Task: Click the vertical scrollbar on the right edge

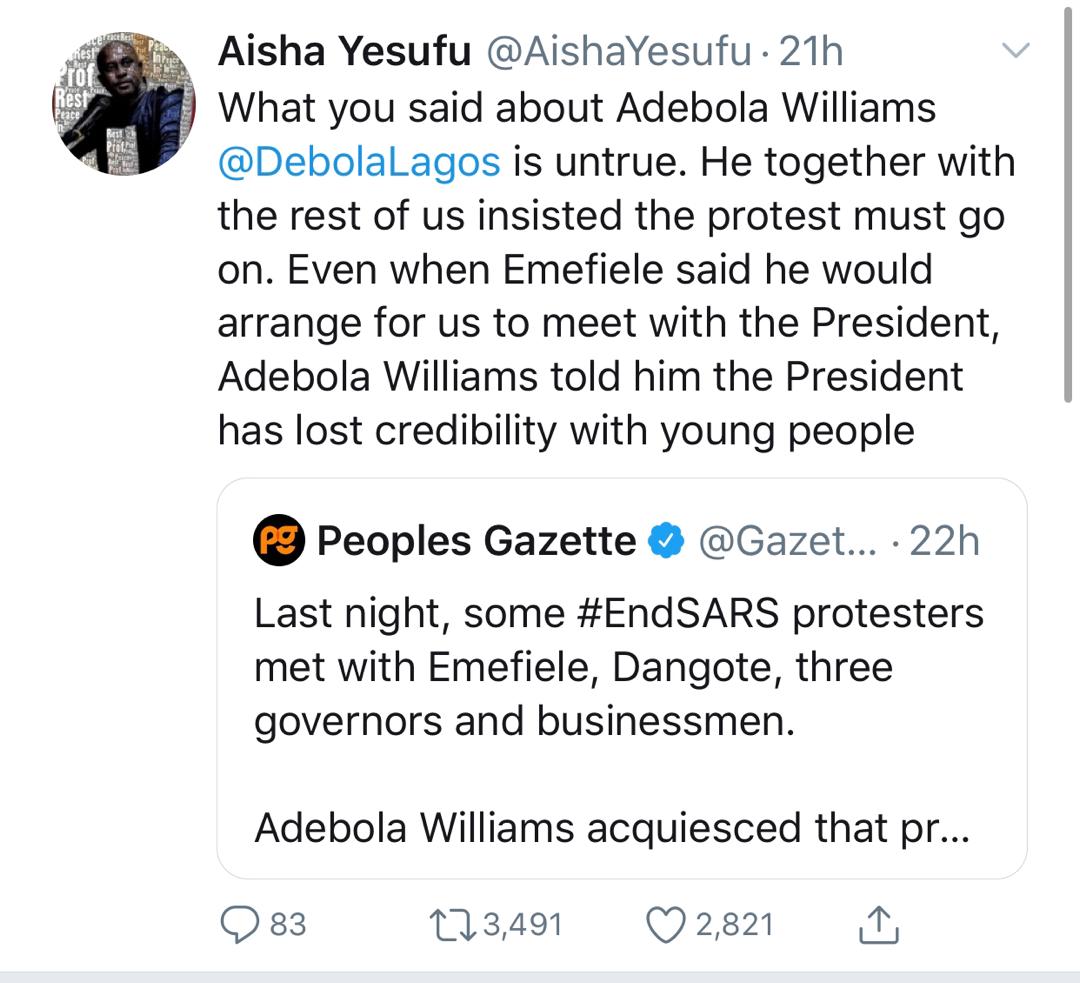Action: [x=1071, y=200]
